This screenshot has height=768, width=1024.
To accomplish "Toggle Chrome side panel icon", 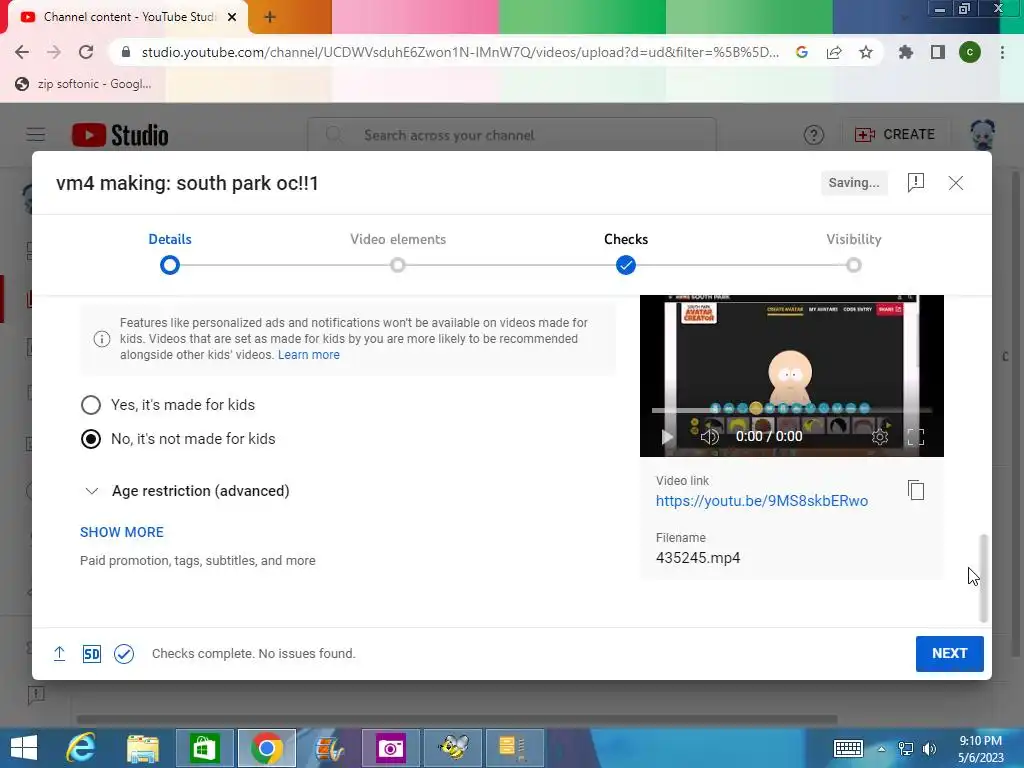I will [x=938, y=52].
